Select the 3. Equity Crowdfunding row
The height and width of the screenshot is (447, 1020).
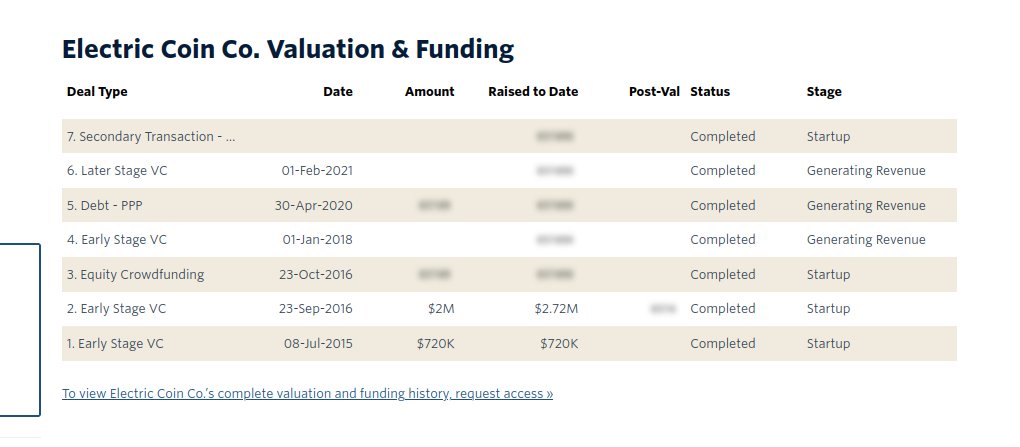509,275
